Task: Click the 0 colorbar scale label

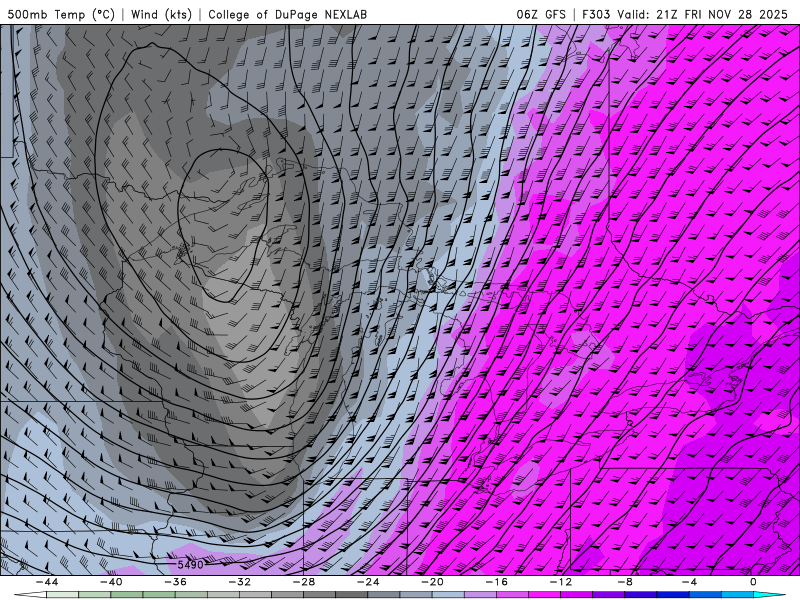Action: [x=754, y=582]
